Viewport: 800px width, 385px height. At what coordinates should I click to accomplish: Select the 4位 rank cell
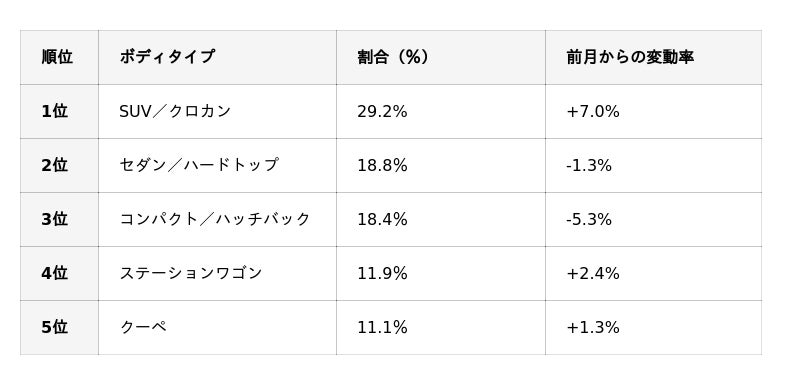59,273
